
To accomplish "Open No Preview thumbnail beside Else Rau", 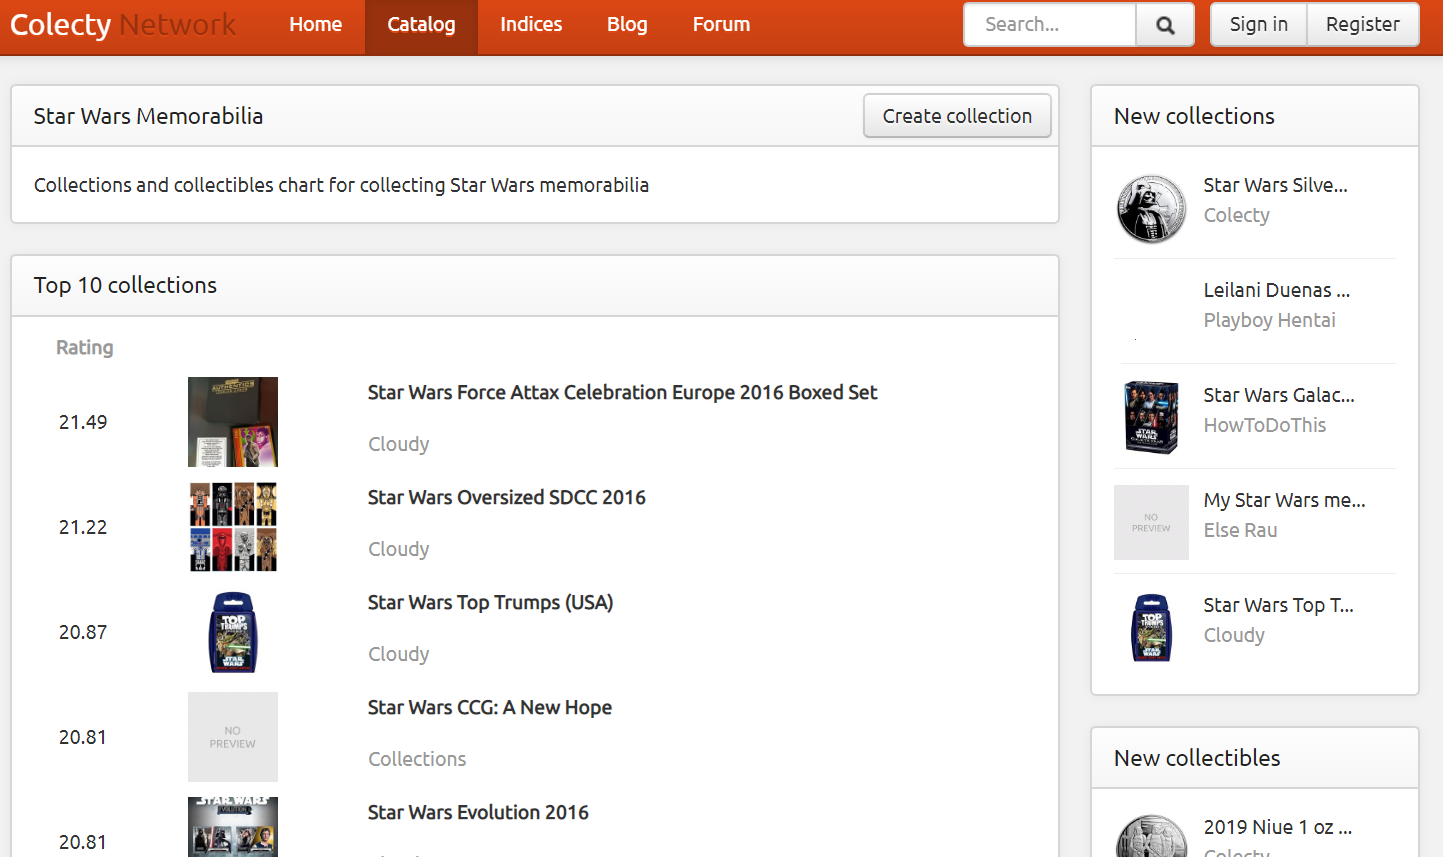I will [x=1151, y=522].
